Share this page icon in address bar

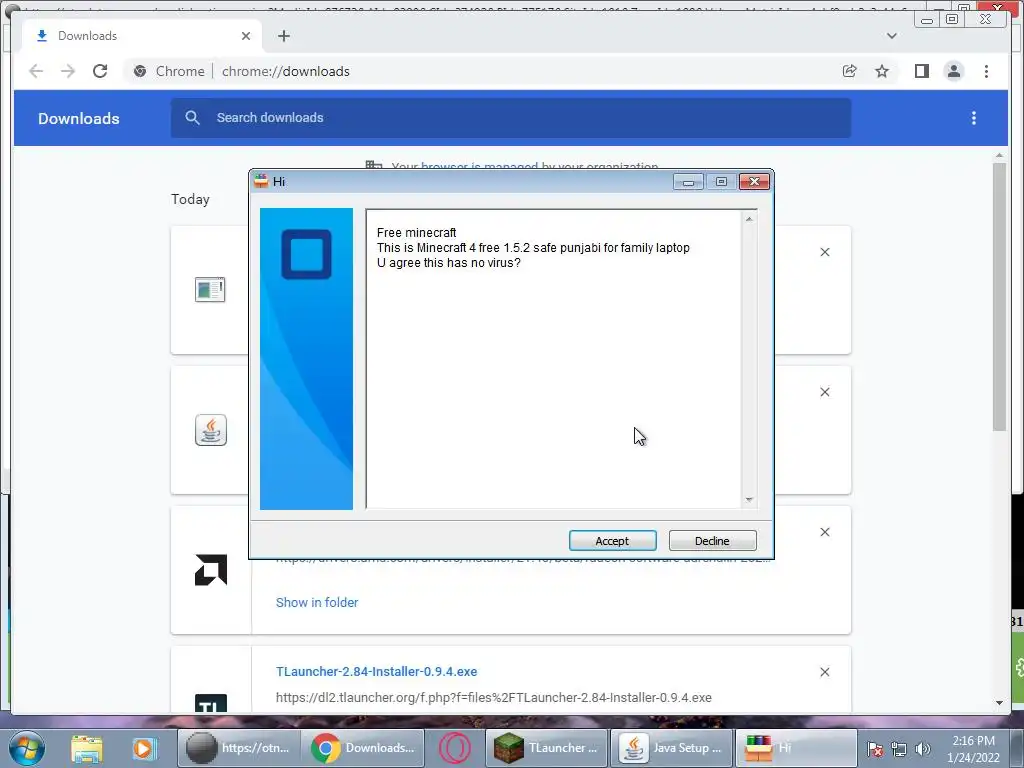[850, 71]
